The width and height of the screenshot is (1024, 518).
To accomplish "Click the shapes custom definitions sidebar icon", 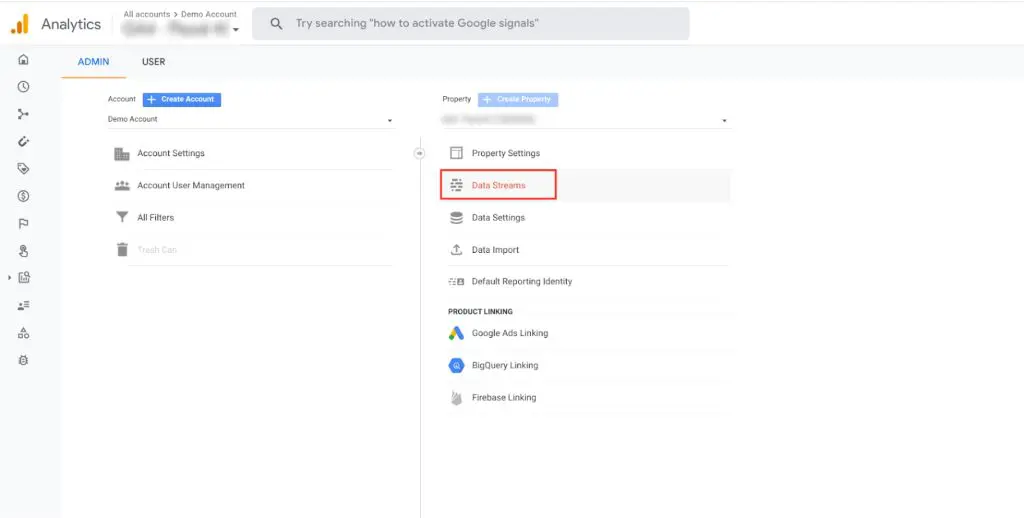I will pos(24,333).
